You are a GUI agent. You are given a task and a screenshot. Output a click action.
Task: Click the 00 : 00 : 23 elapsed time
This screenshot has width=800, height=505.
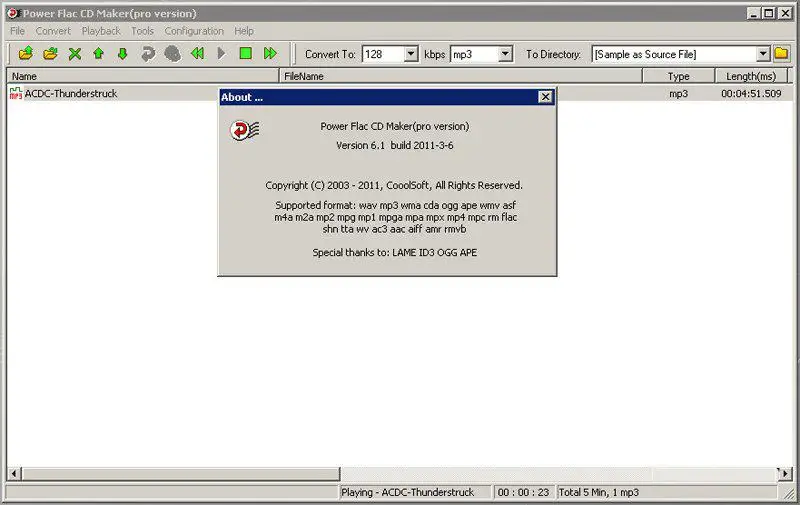(x=523, y=492)
